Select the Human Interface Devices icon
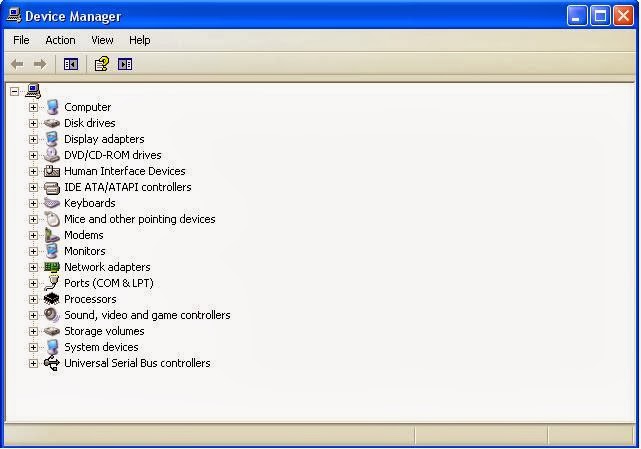 pyautogui.click(x=52, y=171)
